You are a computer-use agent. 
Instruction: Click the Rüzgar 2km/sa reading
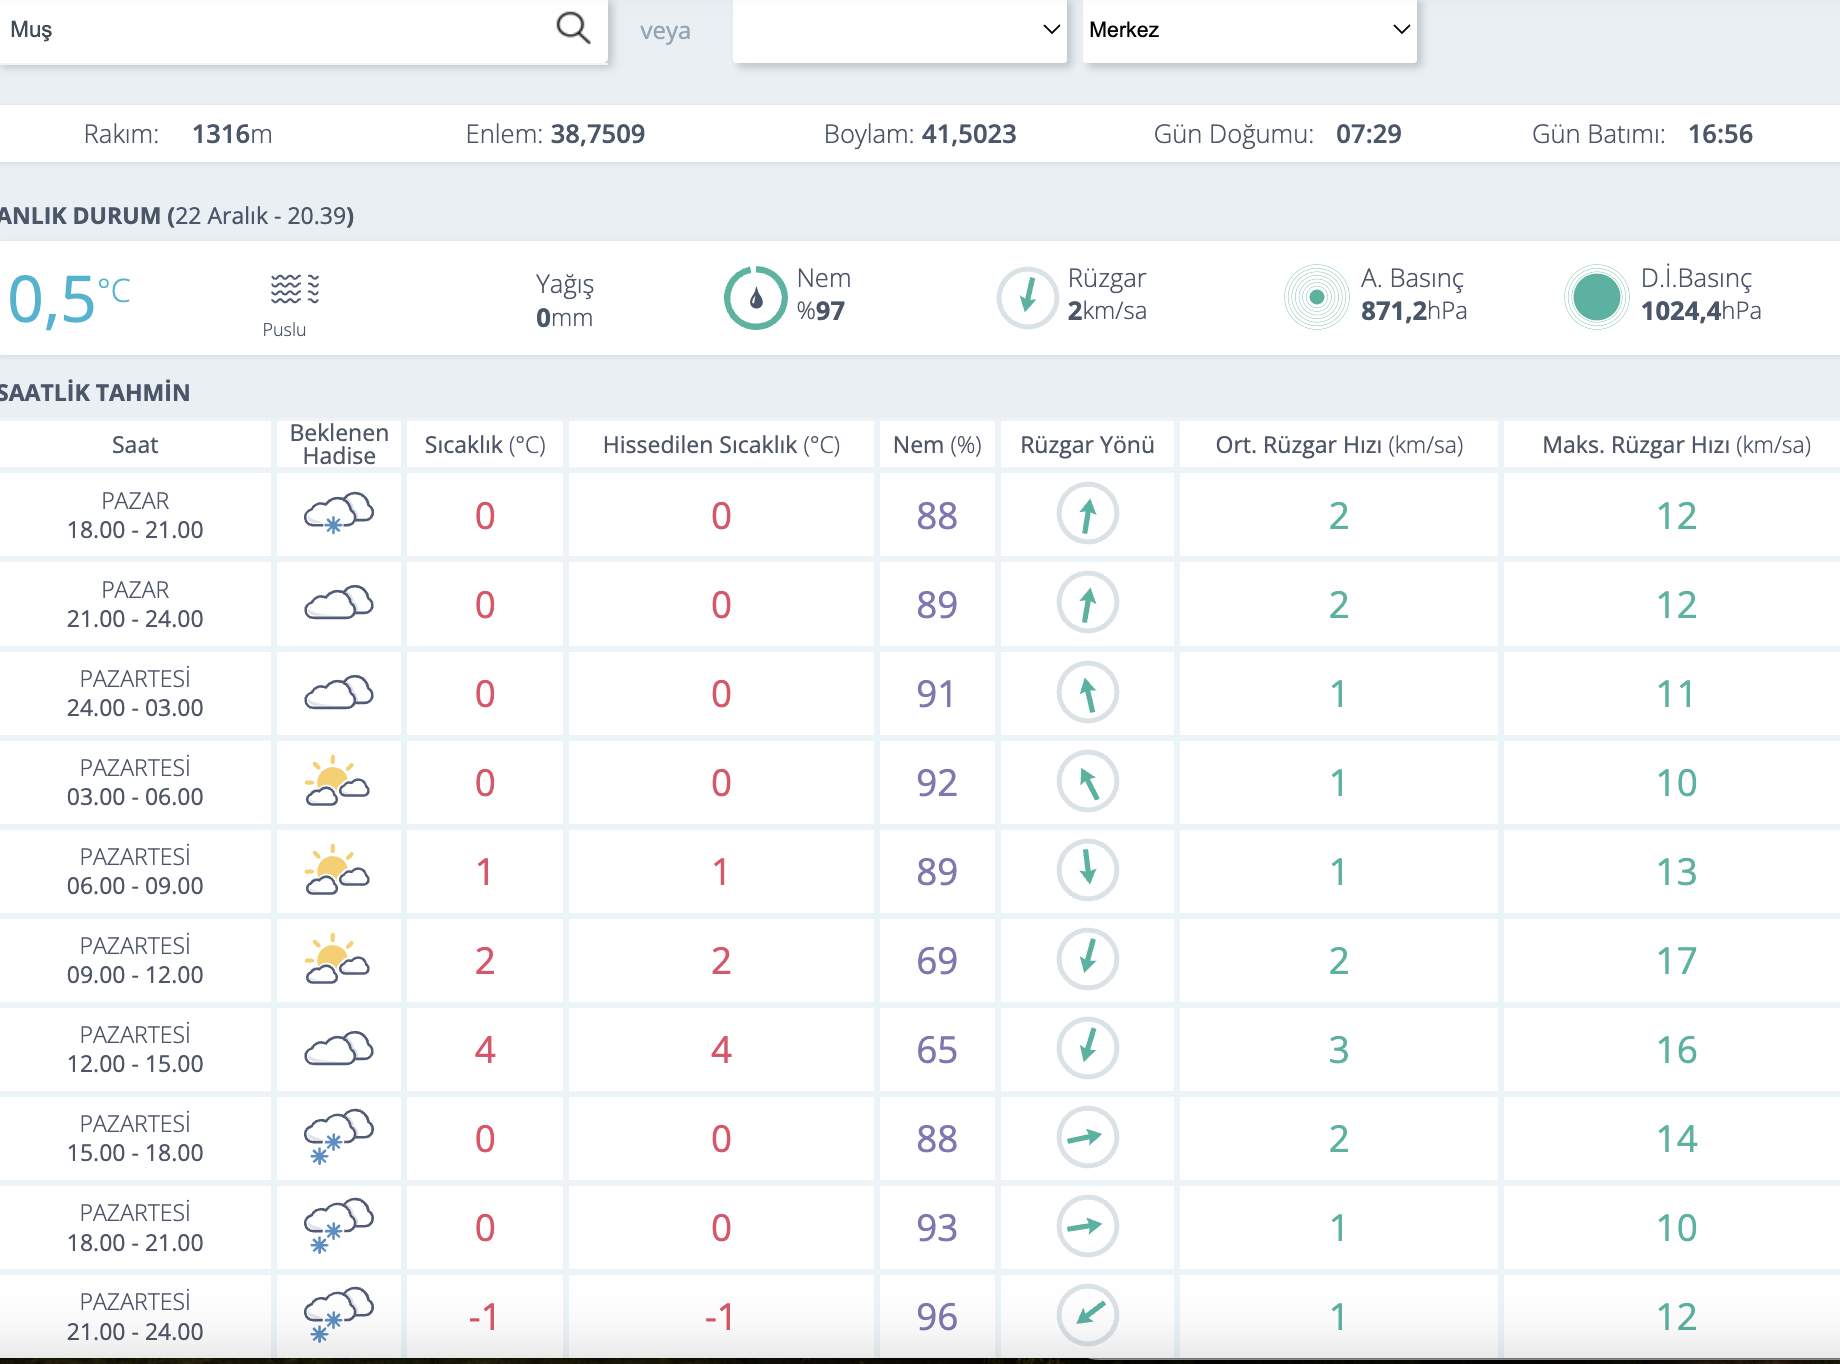click(1107, 311)
